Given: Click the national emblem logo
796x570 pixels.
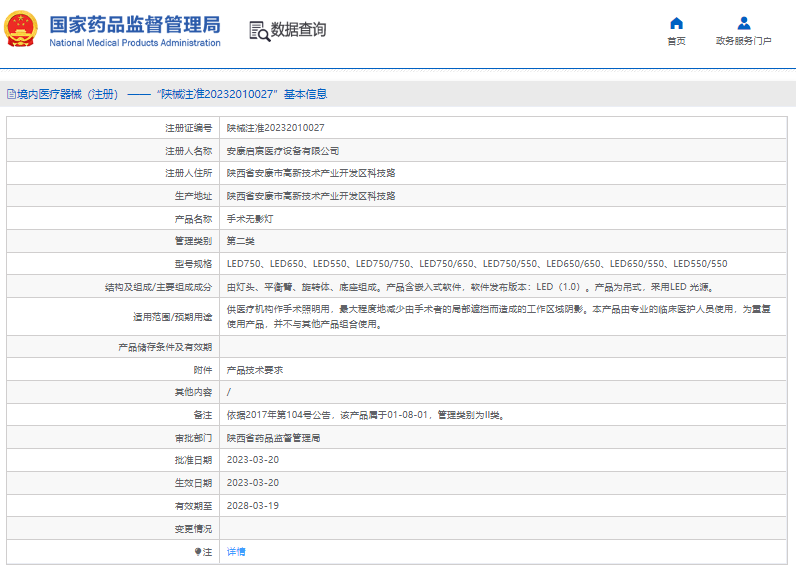Looking at the screenshot, I should tap(21, 29).
